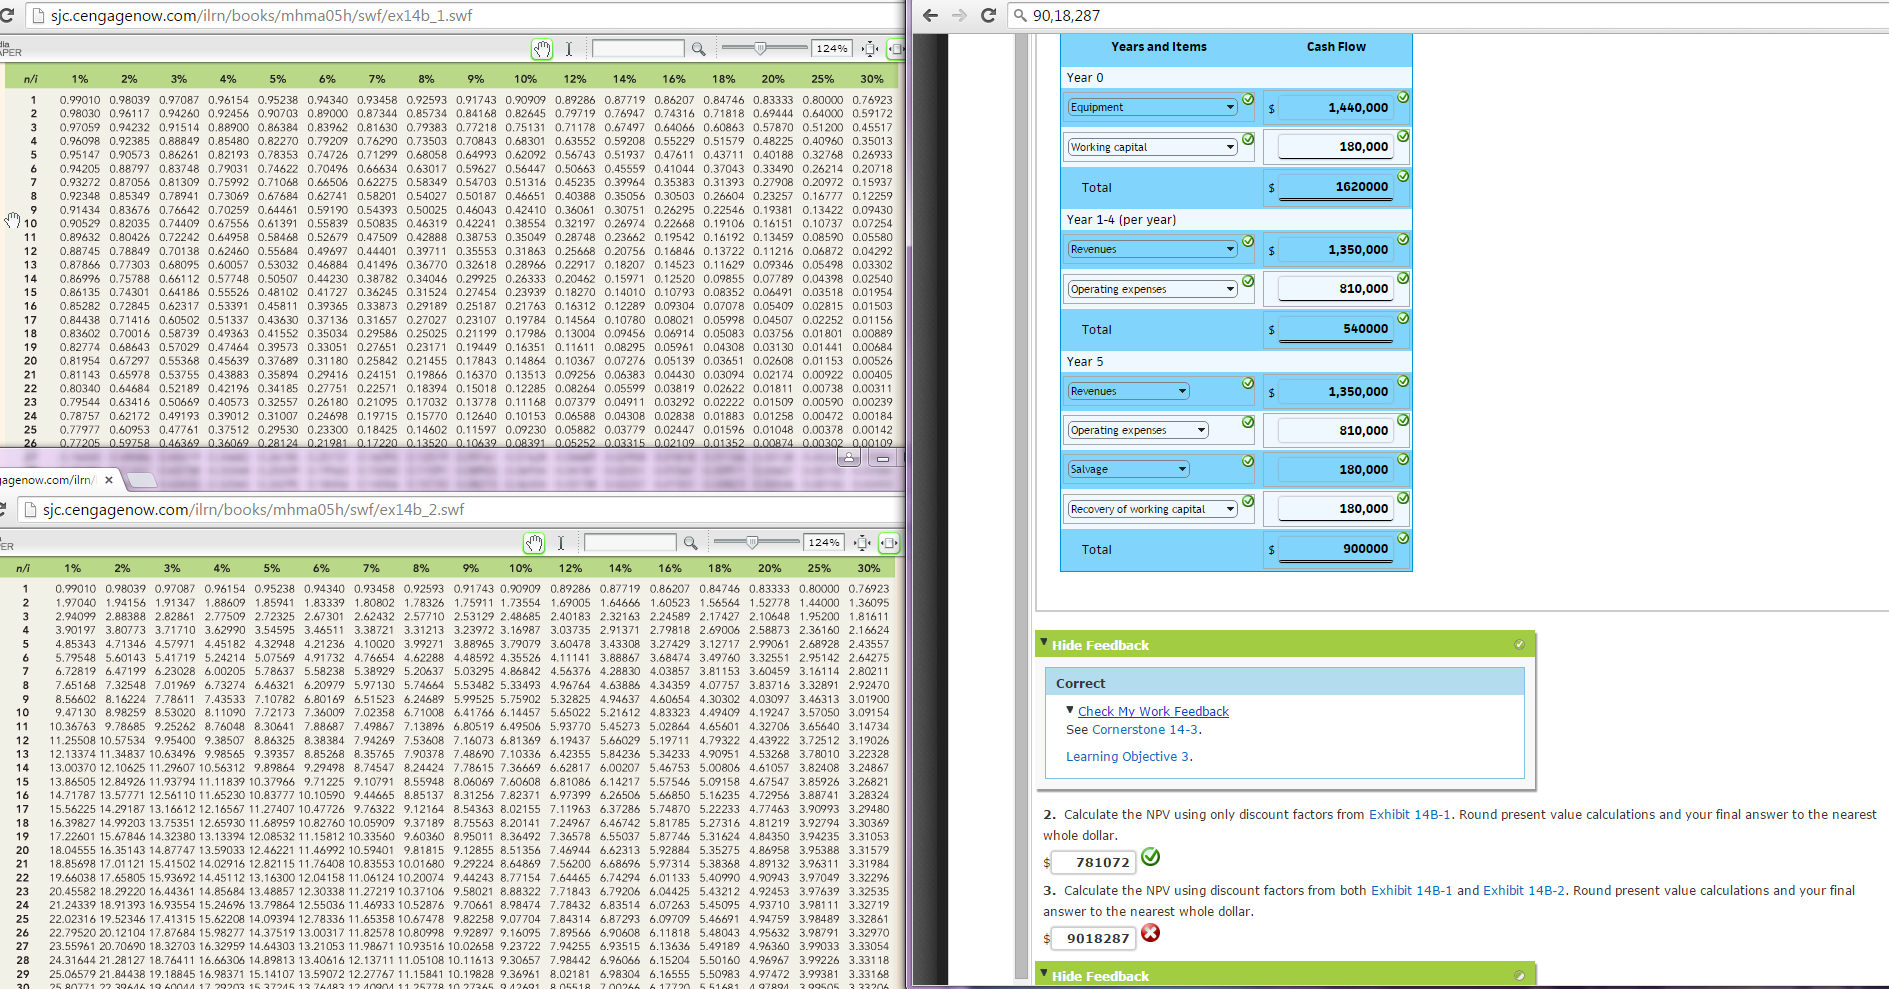
Task: Switch to the cengagenow.com/ilrn tab
Action: (48, 480)
